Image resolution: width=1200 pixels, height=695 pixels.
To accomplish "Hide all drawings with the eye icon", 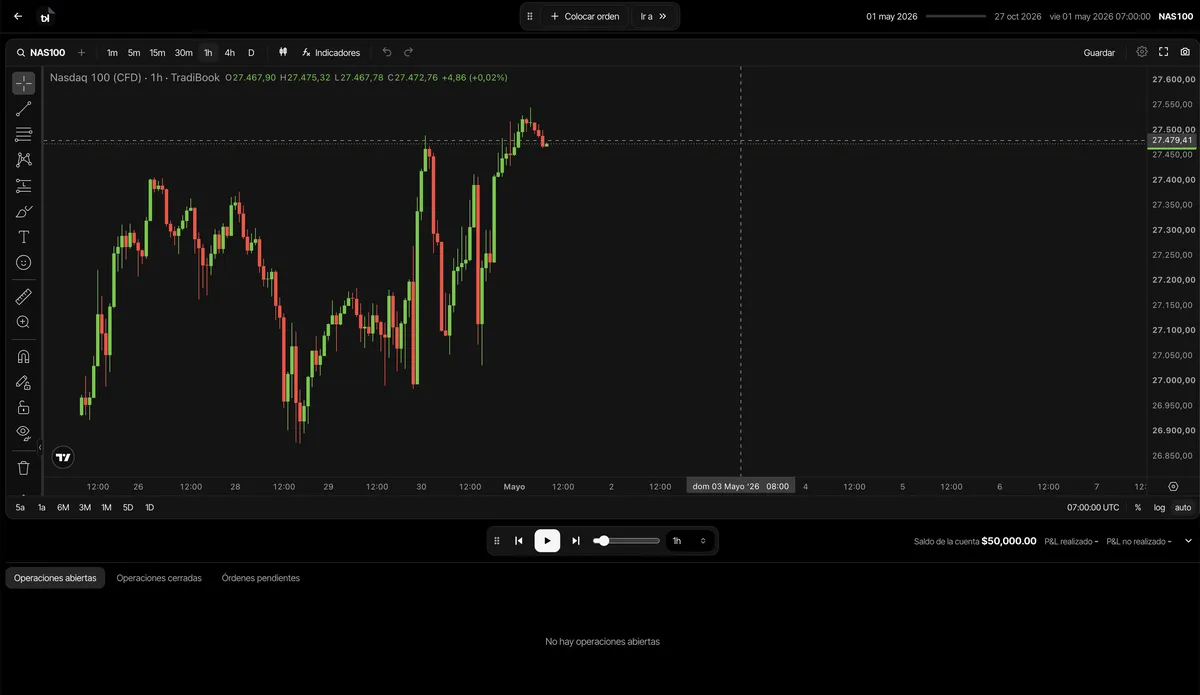I will click(24, 433).
